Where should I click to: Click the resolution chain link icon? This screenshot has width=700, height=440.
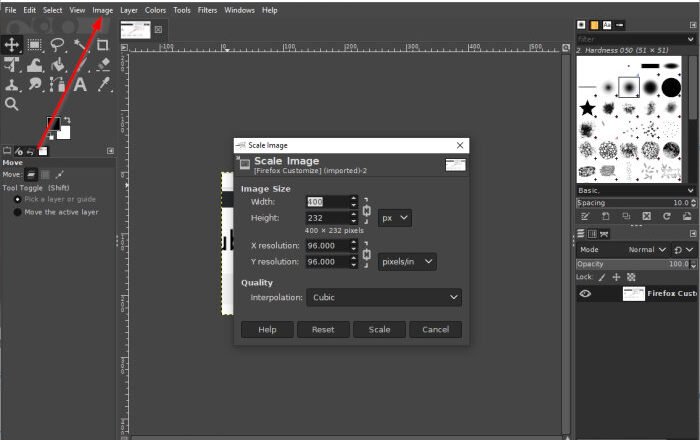pyautogui.click(x=367, y=254)
